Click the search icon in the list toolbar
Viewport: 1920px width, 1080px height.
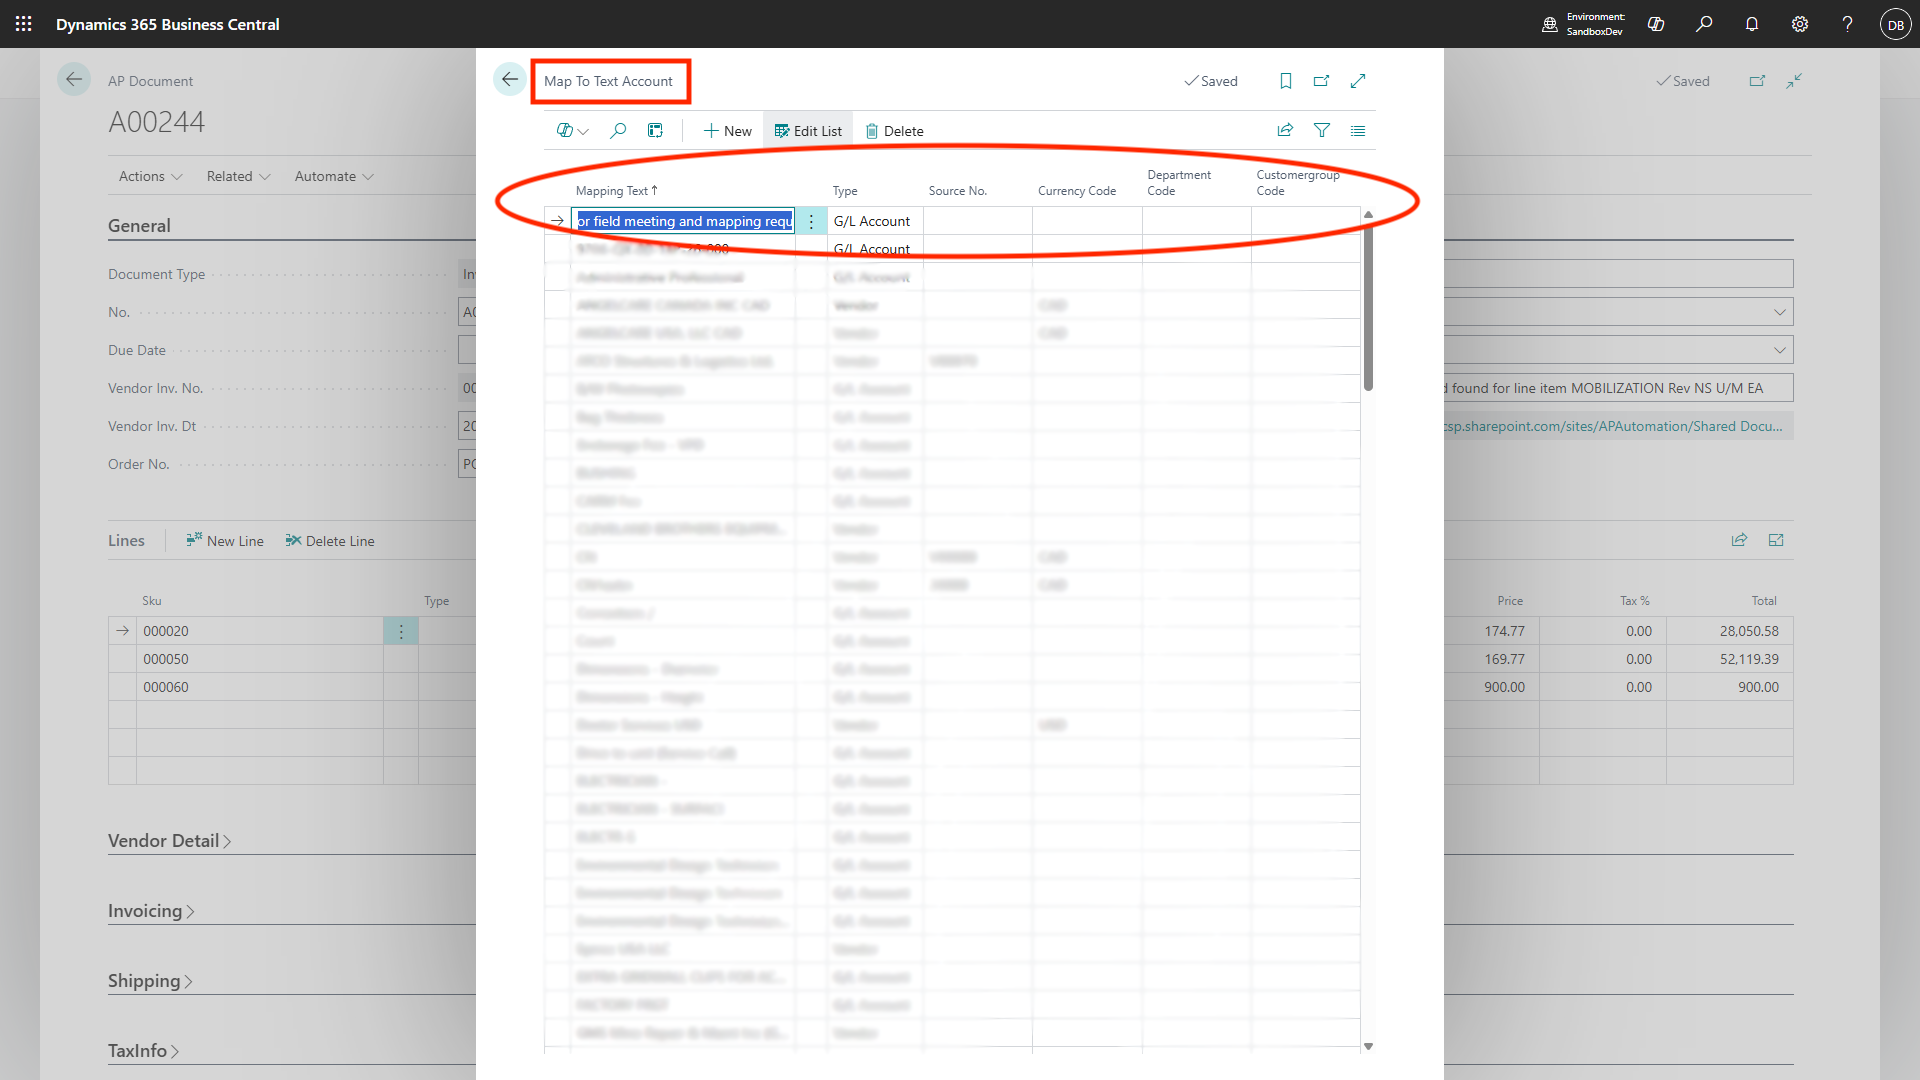tap(618, 131)
